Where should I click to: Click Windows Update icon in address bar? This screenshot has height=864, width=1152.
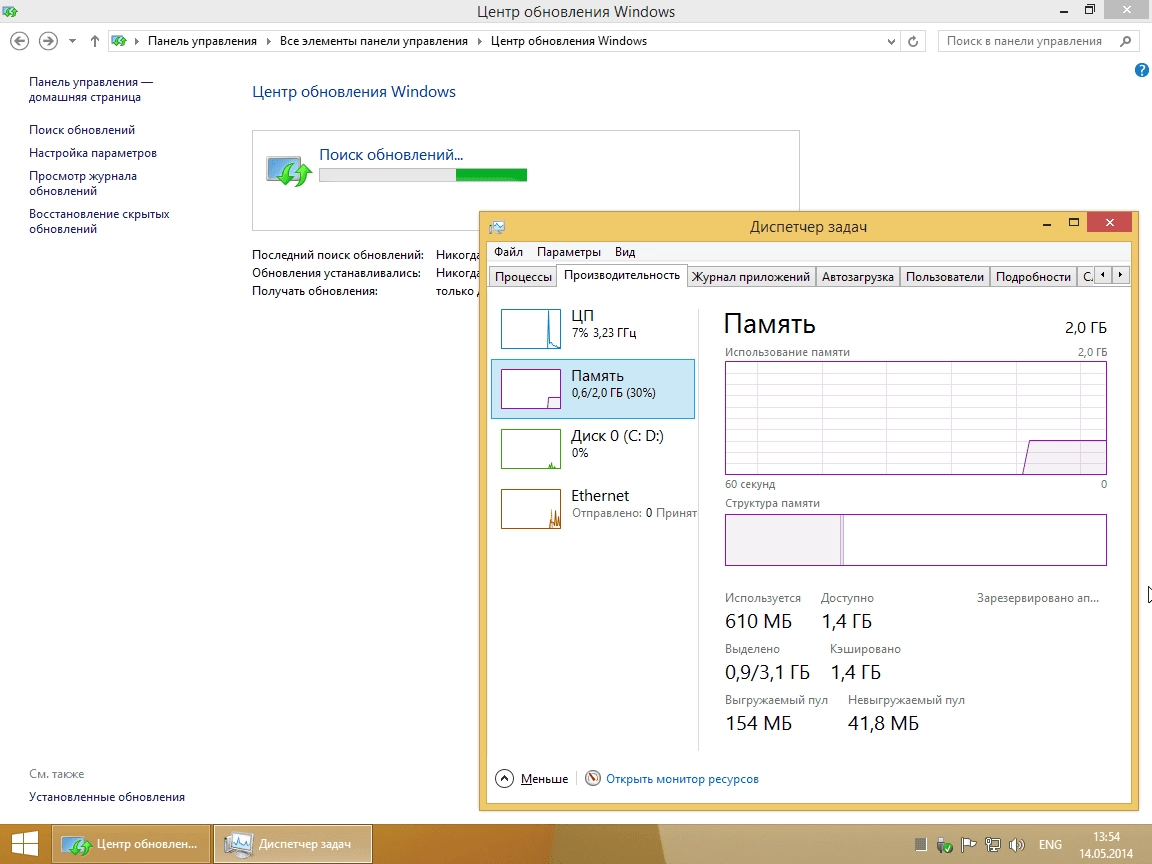coord(119,41)
